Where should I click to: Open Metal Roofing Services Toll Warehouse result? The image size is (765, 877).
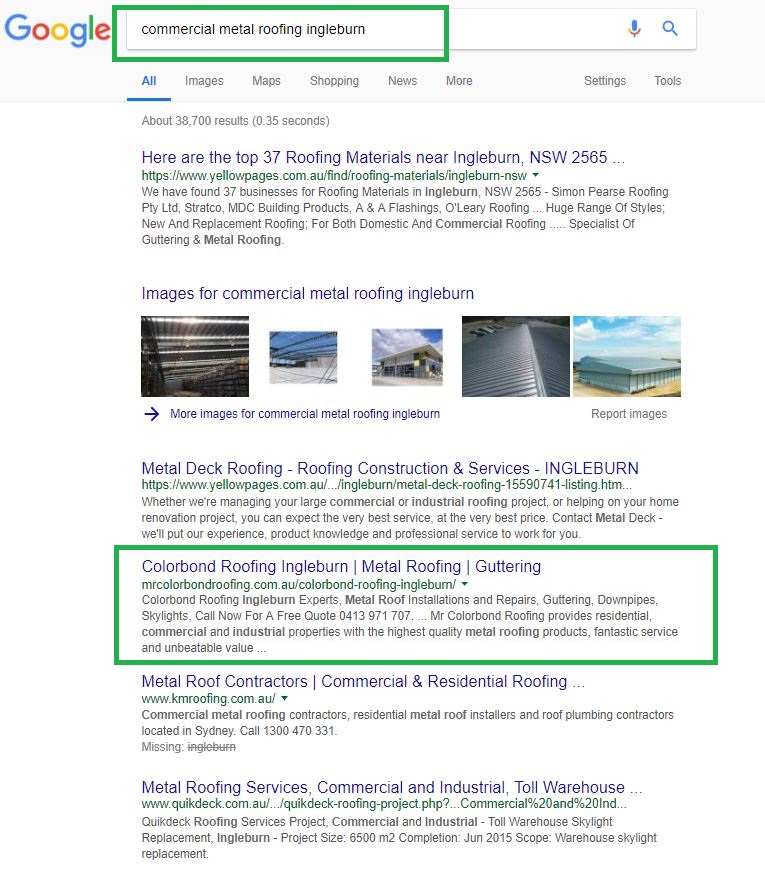391,787
